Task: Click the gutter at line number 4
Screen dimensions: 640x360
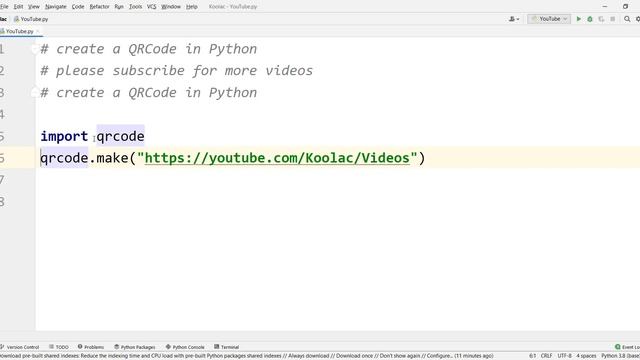Action: pyautogui.click(x=2, y=114)
